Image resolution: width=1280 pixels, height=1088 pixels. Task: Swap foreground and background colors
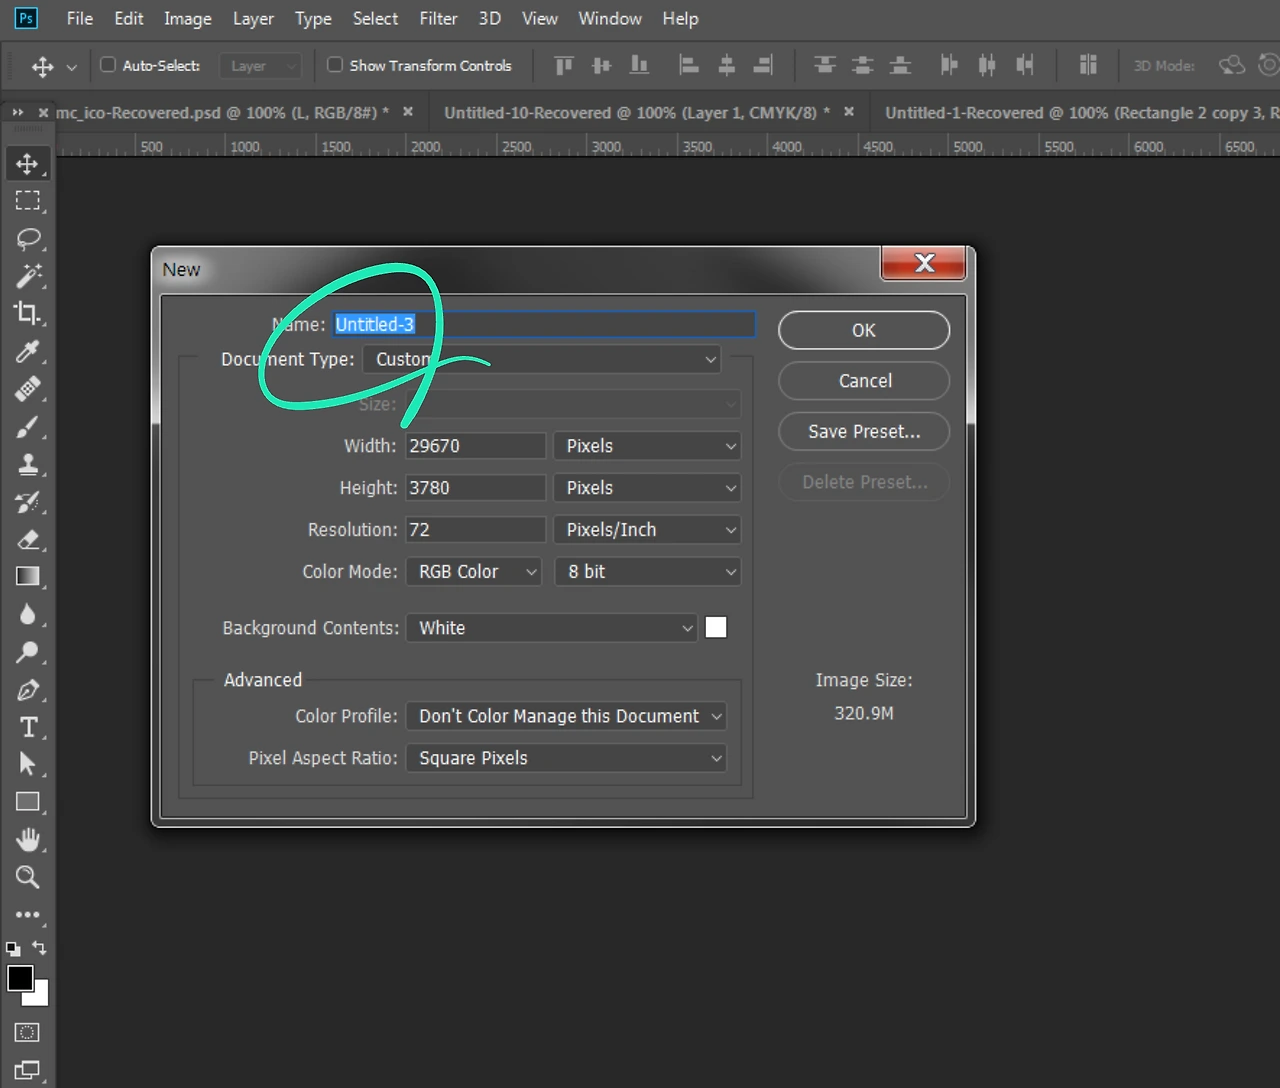tap(40, 947)
